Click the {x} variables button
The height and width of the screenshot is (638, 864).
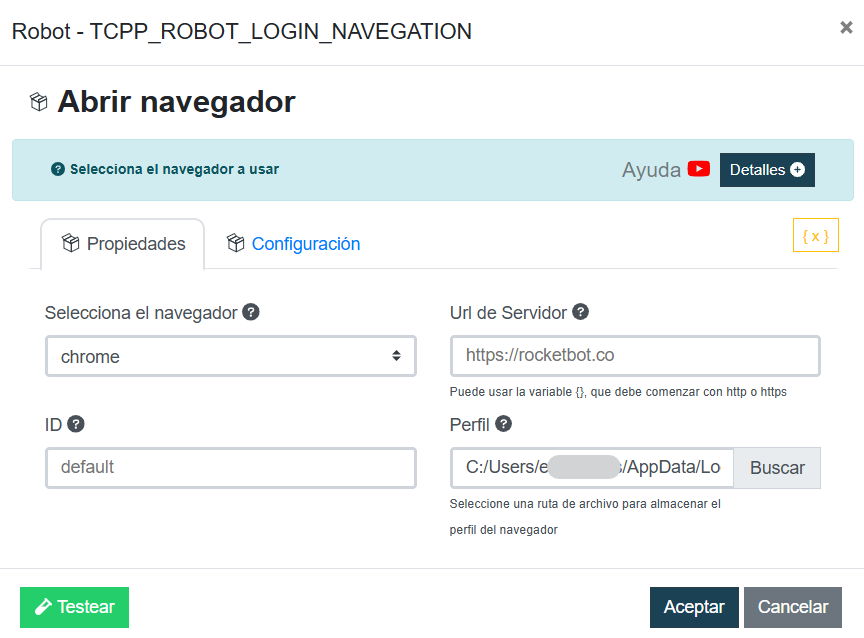pyautogui.click(x=815, y=236)
